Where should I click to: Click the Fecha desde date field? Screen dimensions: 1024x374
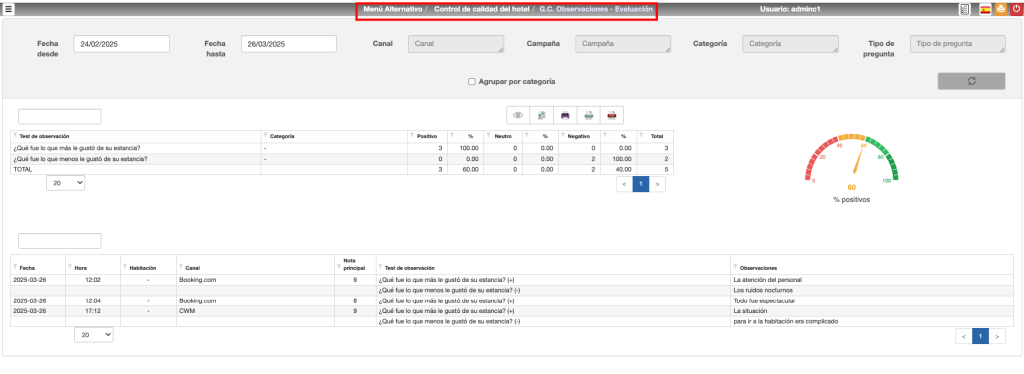tap(121, 44)
